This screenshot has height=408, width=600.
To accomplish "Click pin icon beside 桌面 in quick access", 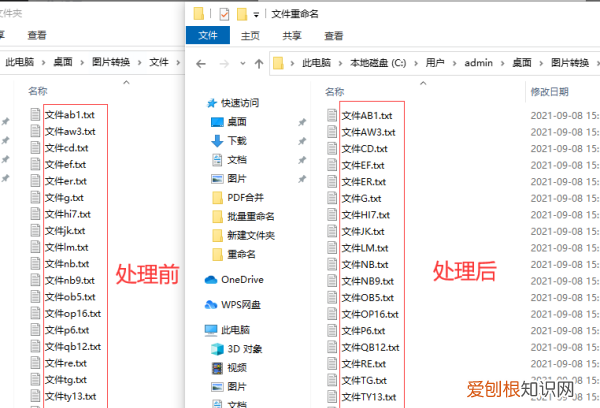I will tap(302, 122).
